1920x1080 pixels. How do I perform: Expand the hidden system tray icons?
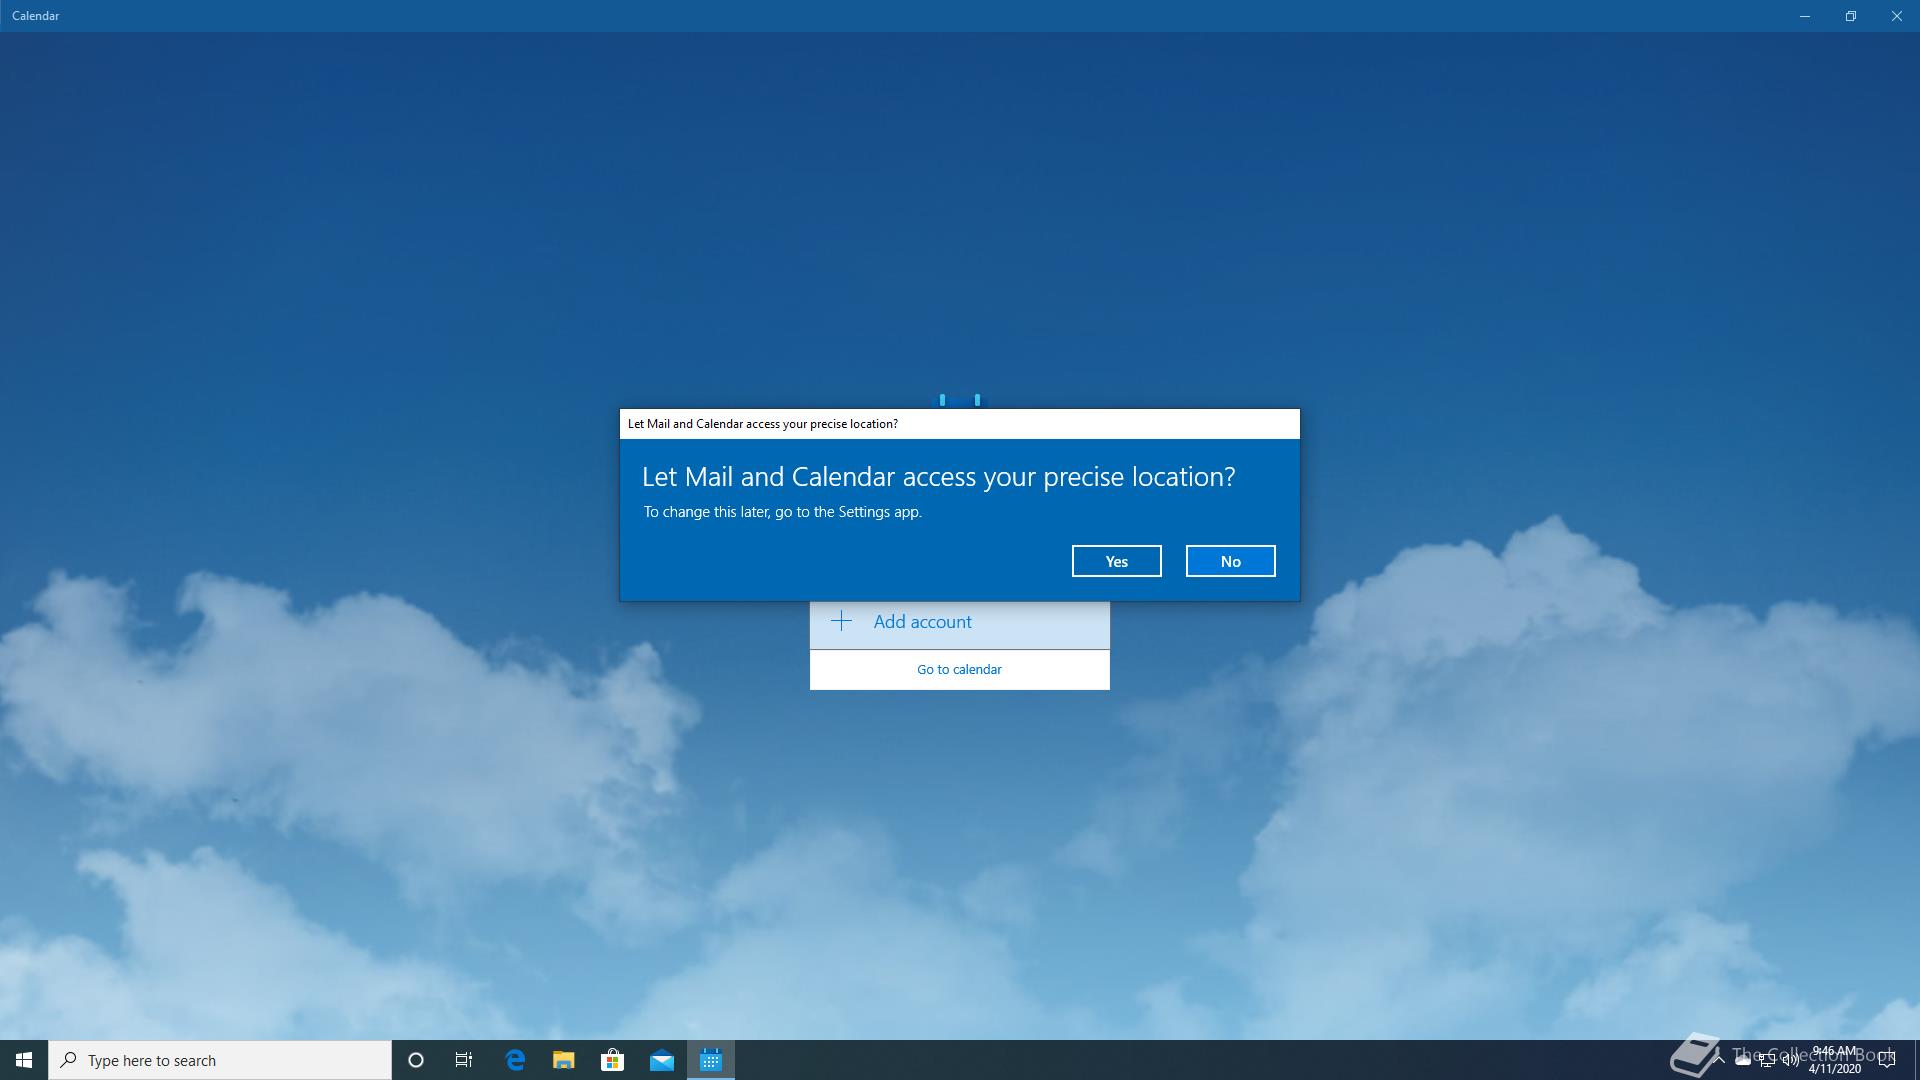(x=1719, y=1060)
